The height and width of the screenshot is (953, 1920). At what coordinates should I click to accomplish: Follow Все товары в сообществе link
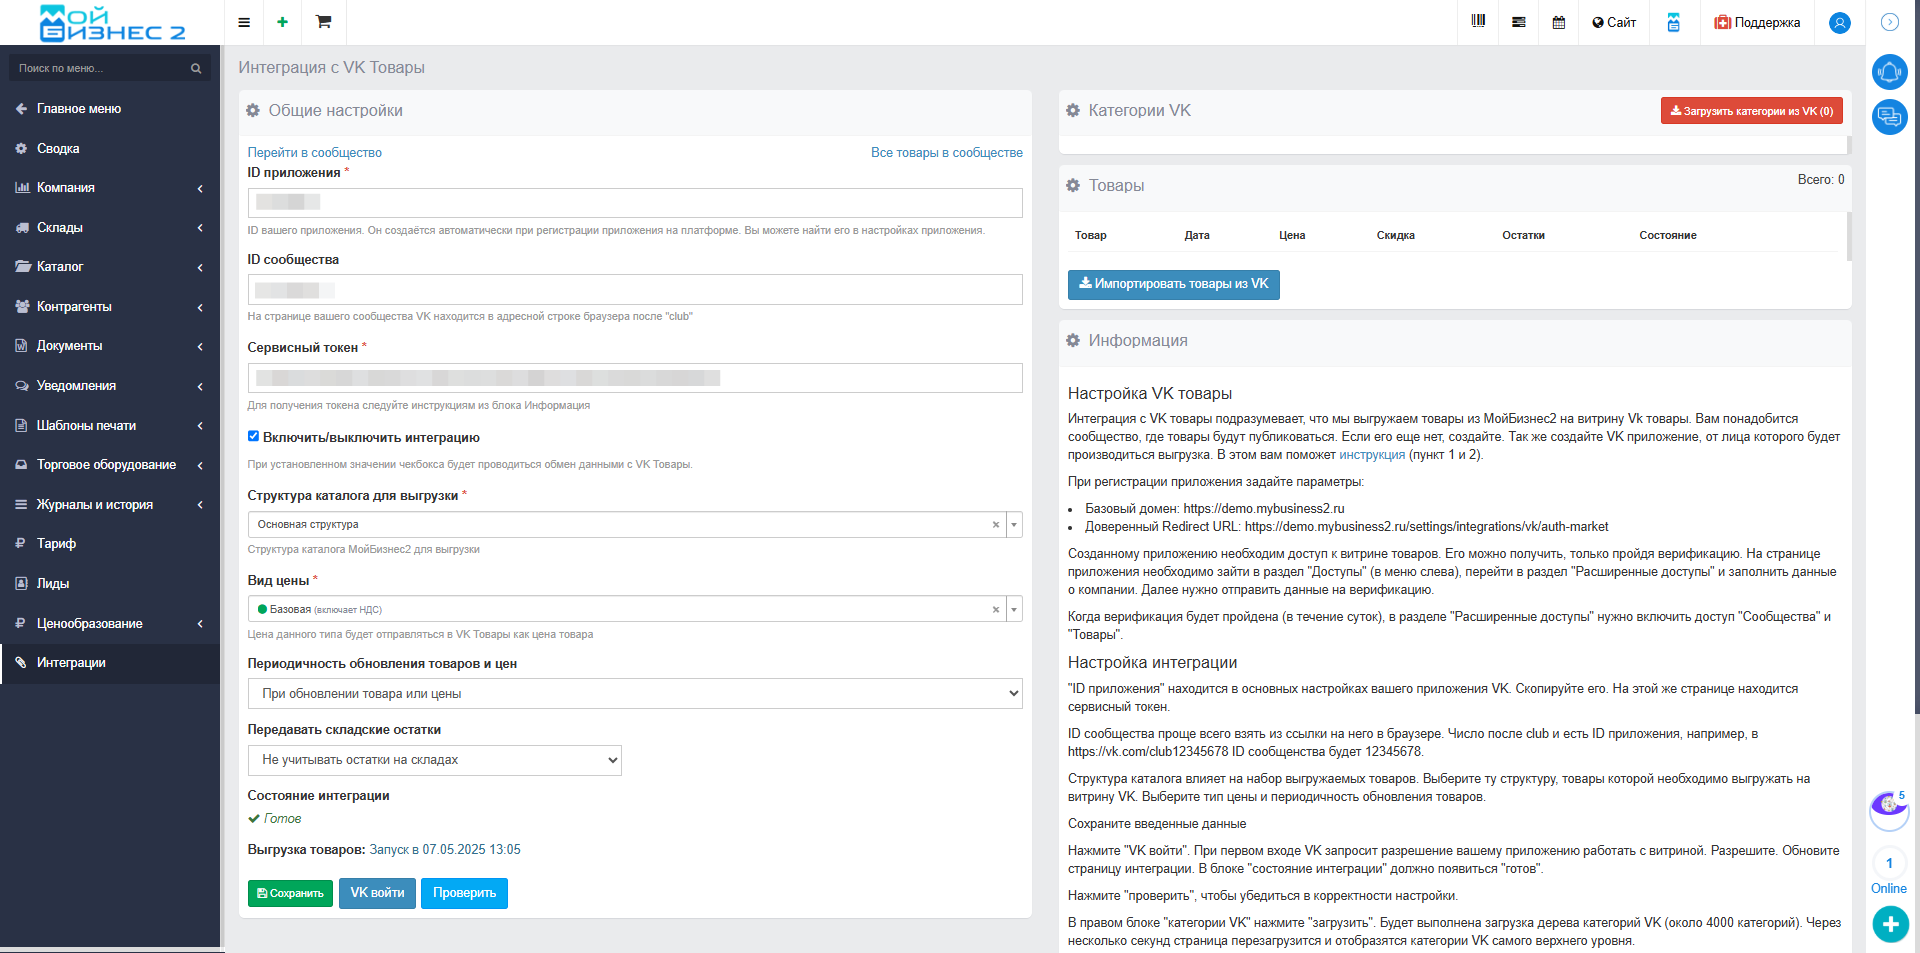click(x=946, y=153)
